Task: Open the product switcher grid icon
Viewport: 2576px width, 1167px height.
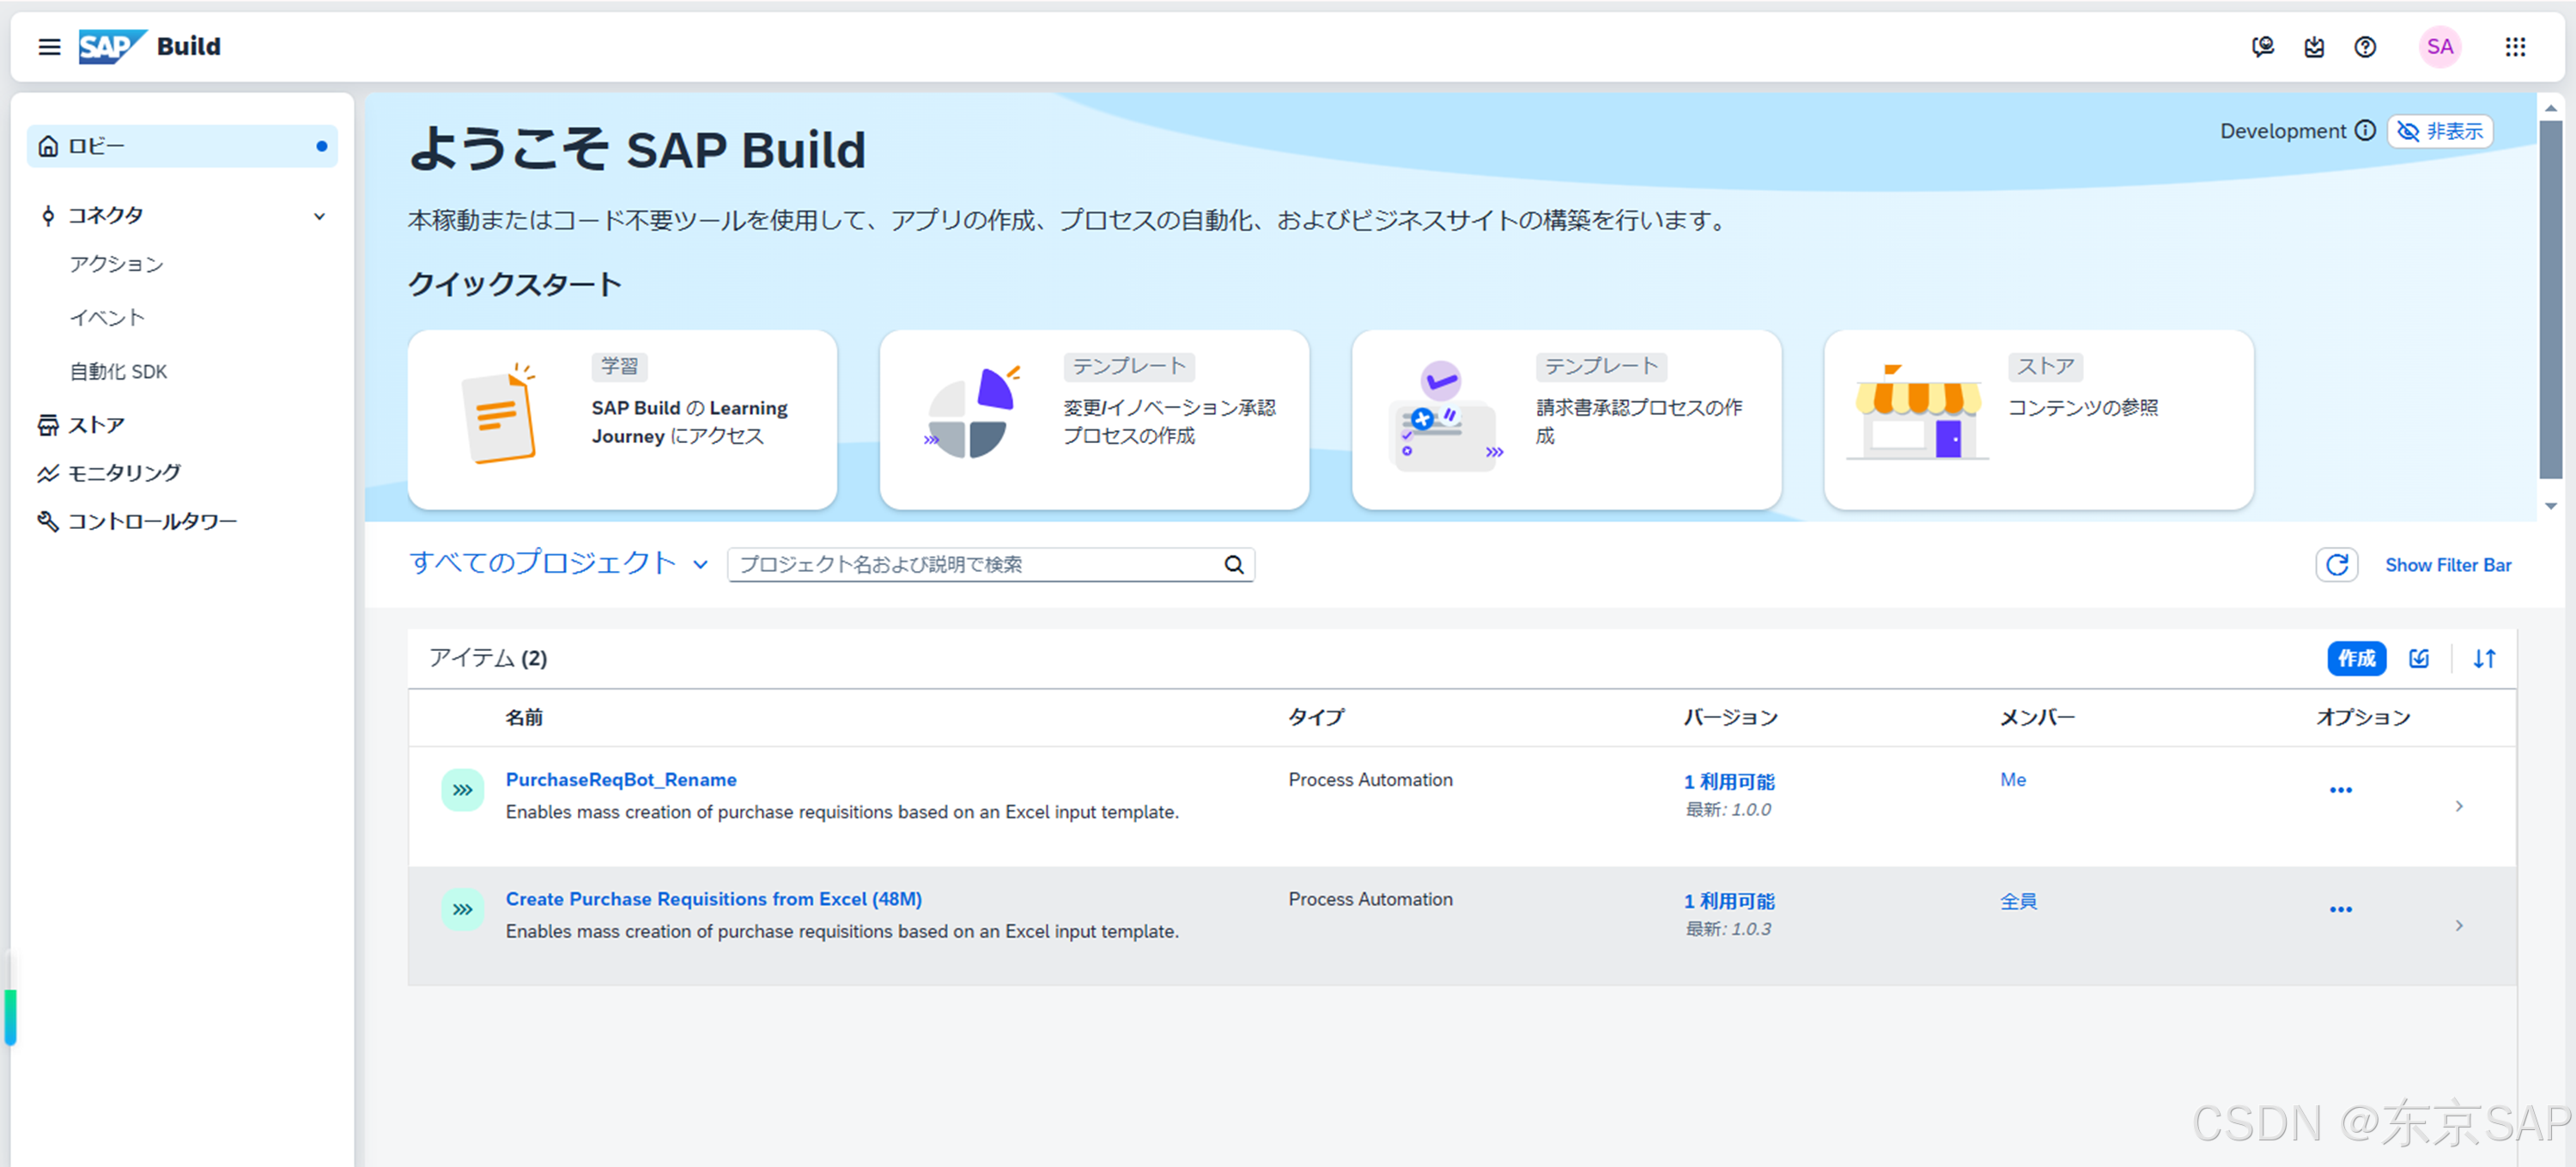Action: point(2515,47)
